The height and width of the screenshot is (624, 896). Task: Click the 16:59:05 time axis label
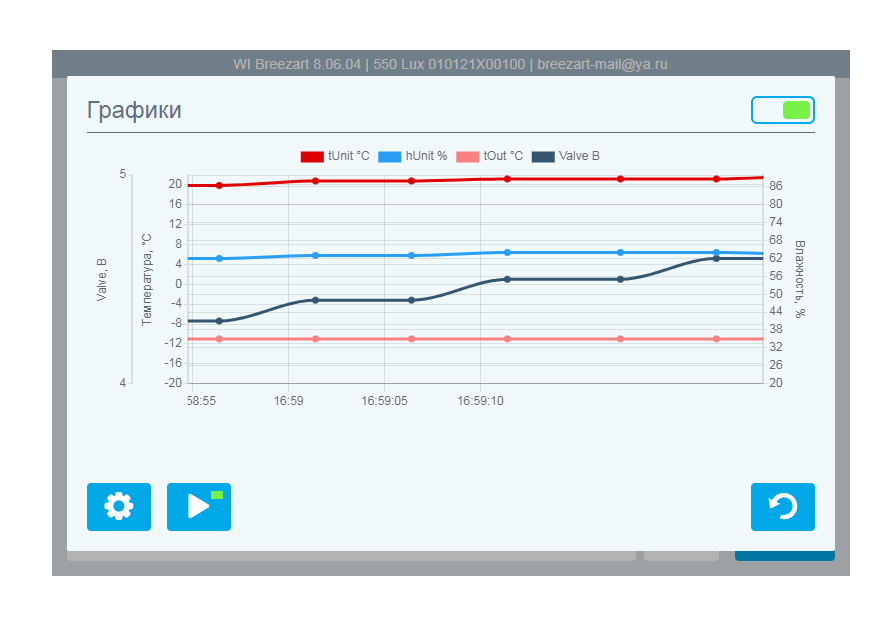[x=385, y=400]
